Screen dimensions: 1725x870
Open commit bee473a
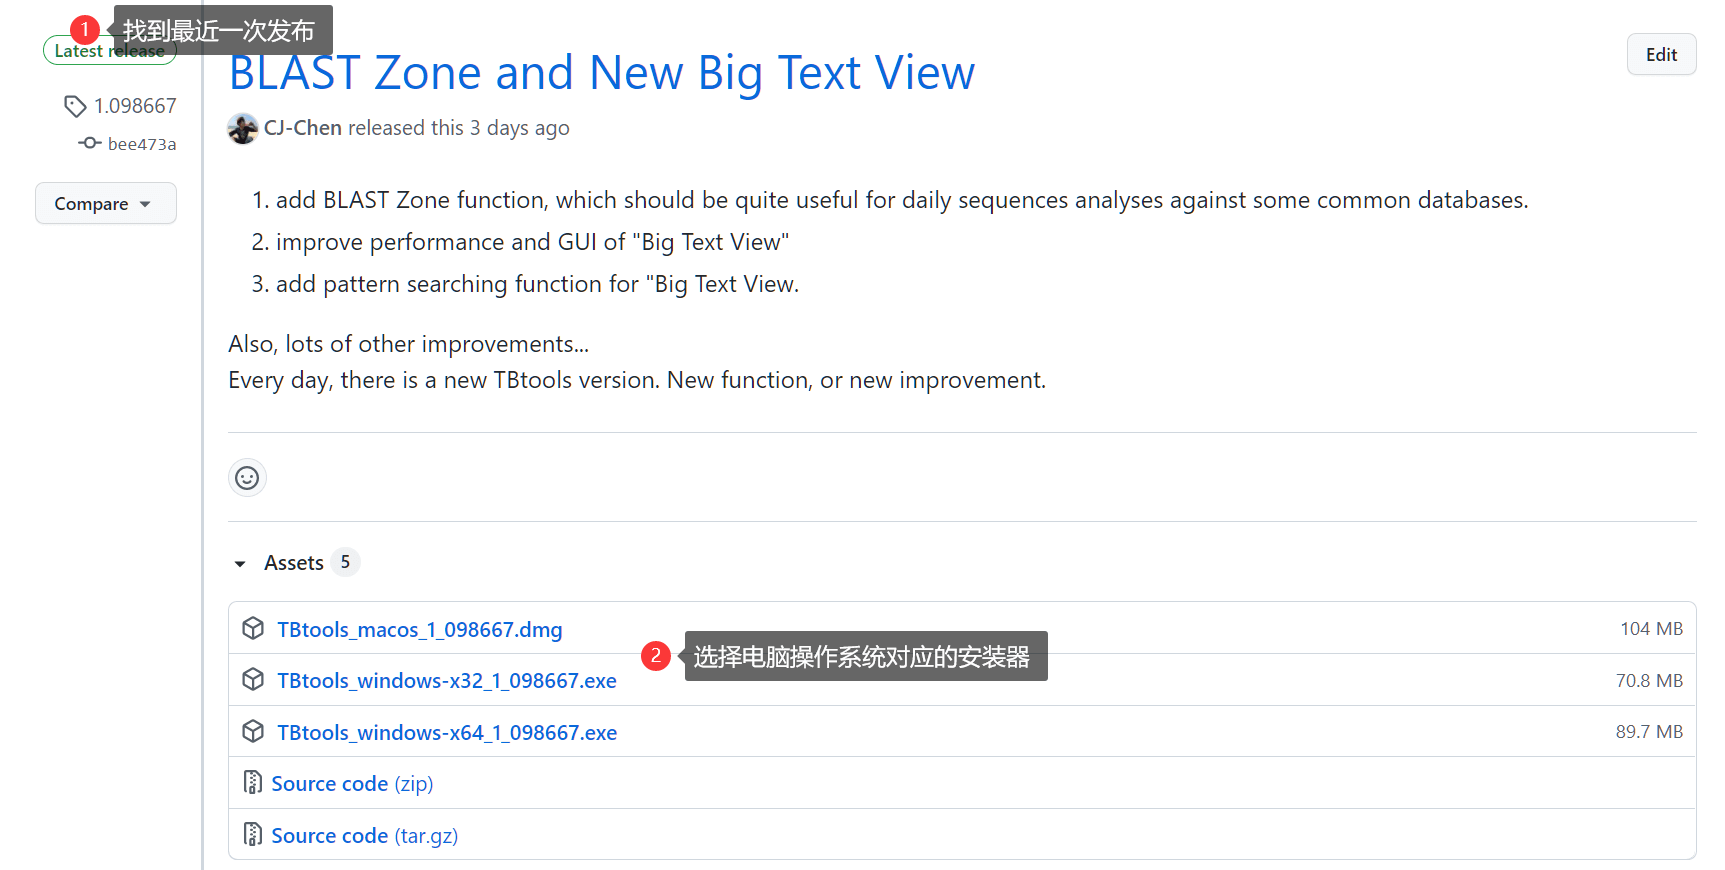pos(141,144)
